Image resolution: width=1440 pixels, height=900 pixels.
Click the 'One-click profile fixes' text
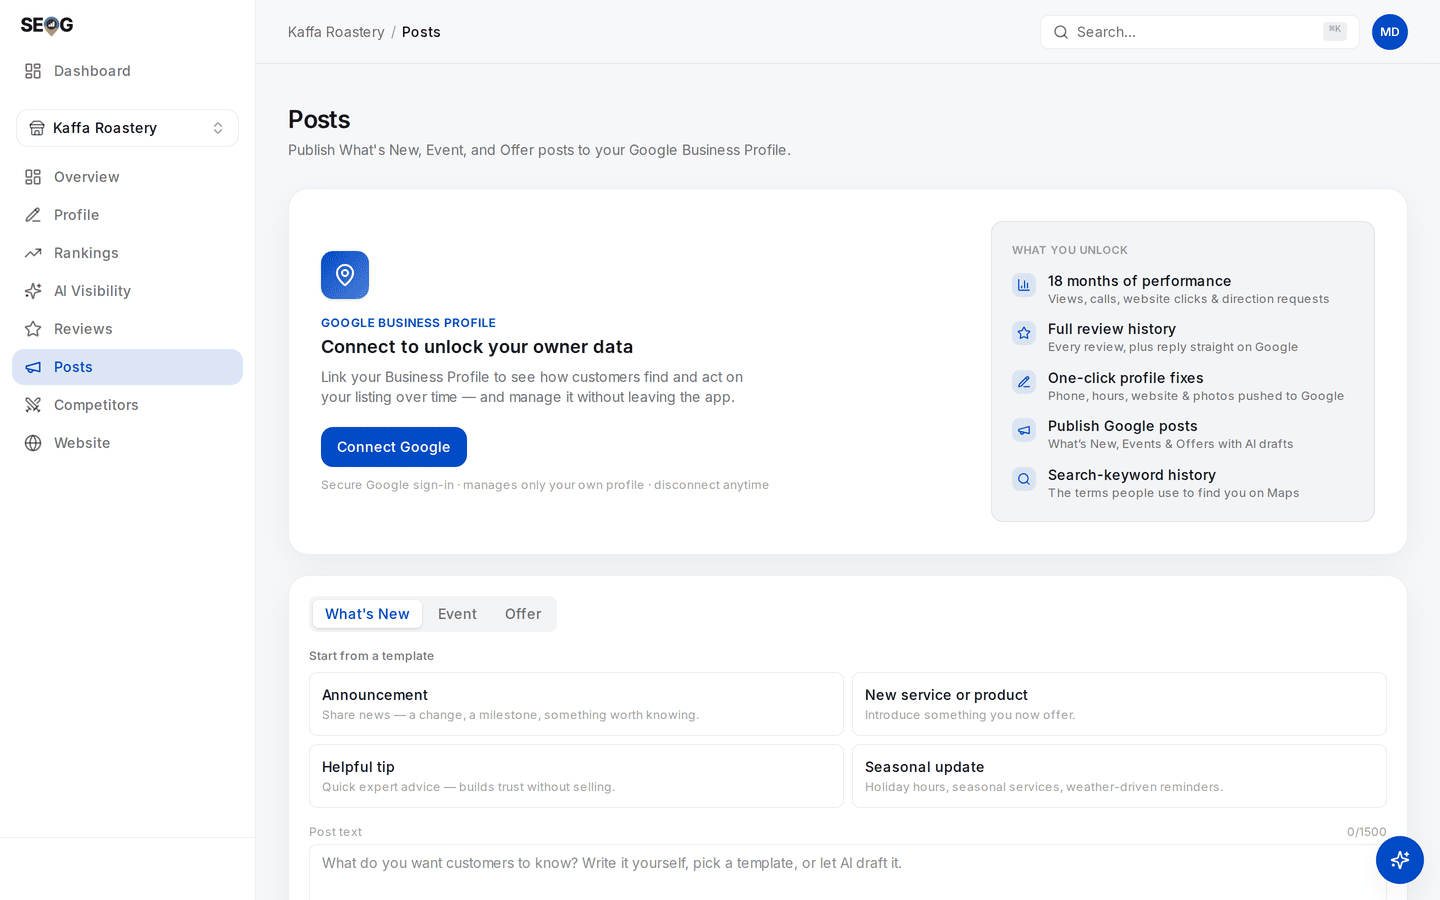1125,378
